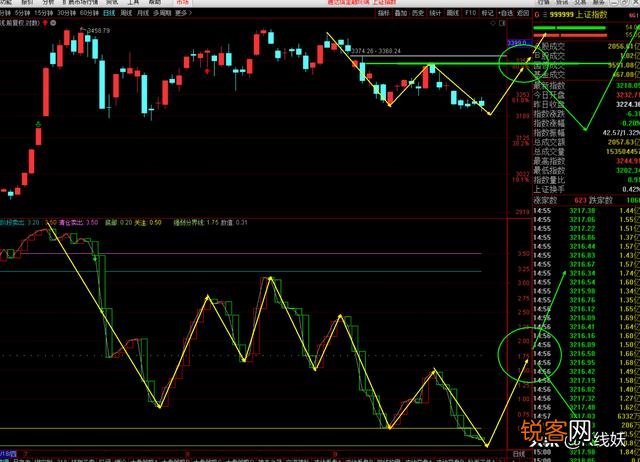
Task: Open the 分析 menu
Action: pos(48,2)
